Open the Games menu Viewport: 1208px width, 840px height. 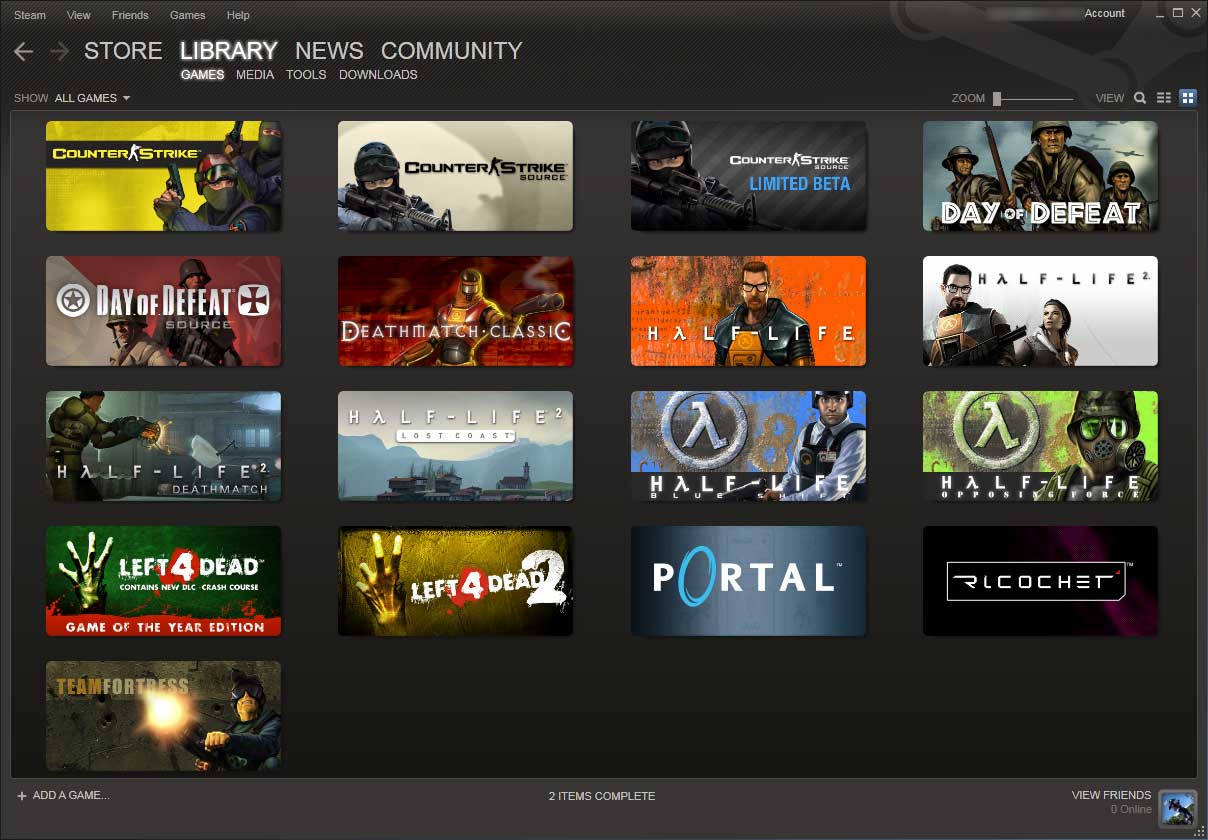(188, 15)
